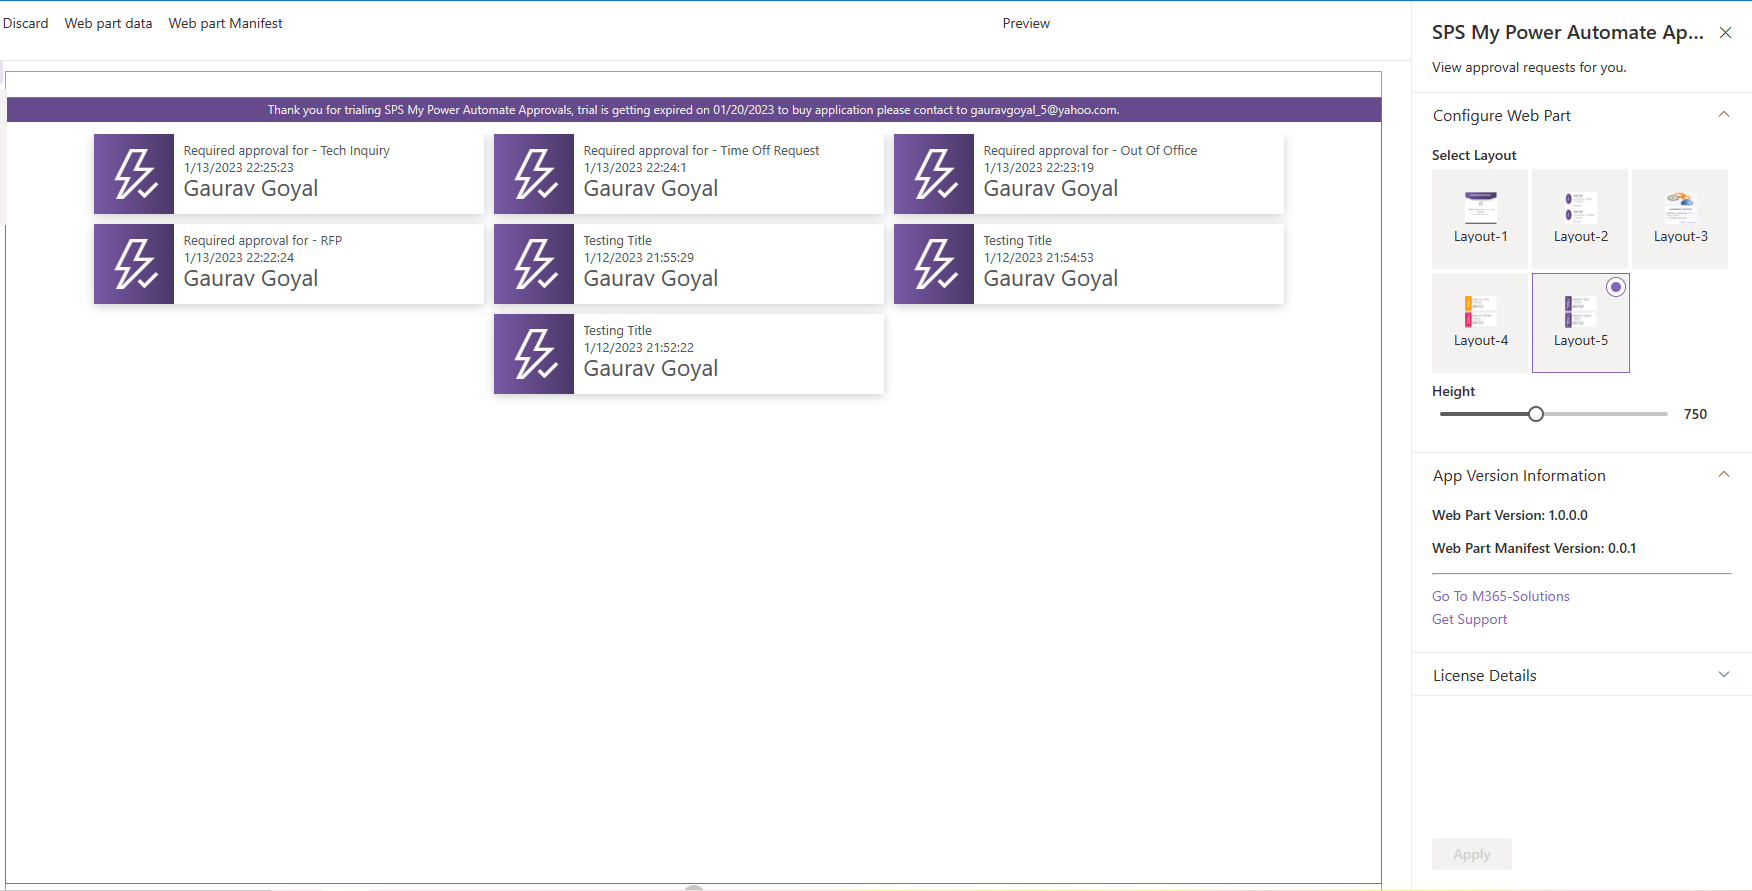Open 'Required approval for - RFP' title
Viewport: 1752px width, 891px height.
pyautogui.click(x=262, y=241)
